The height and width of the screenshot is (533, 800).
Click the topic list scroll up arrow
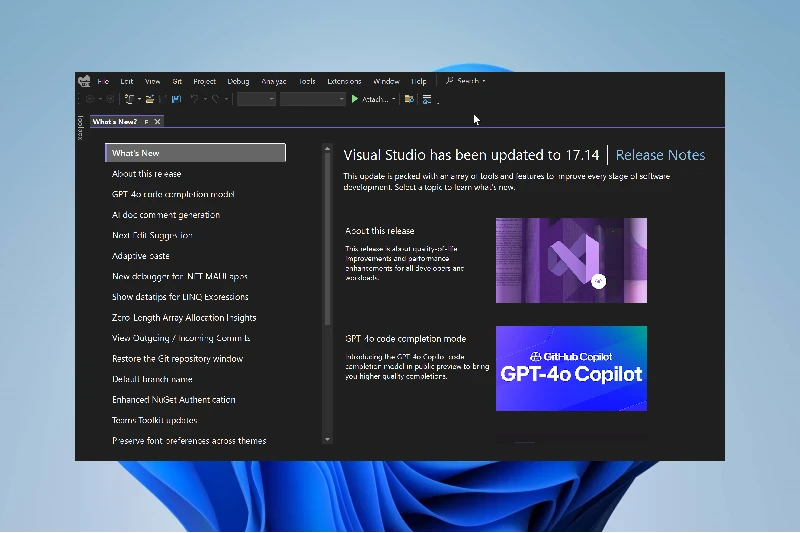pyautogui.click(x=328, y=148)
